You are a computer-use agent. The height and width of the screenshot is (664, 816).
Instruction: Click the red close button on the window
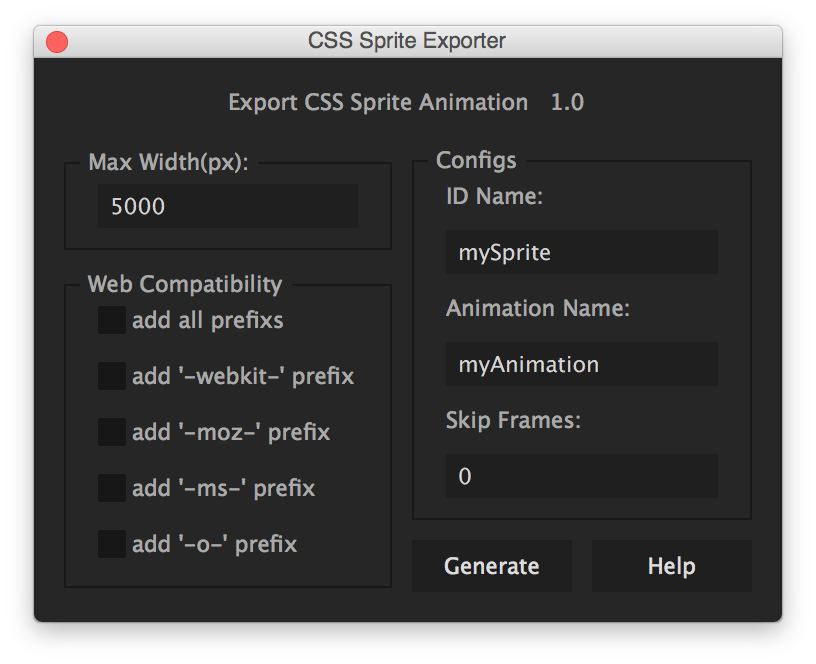(57, 41)
